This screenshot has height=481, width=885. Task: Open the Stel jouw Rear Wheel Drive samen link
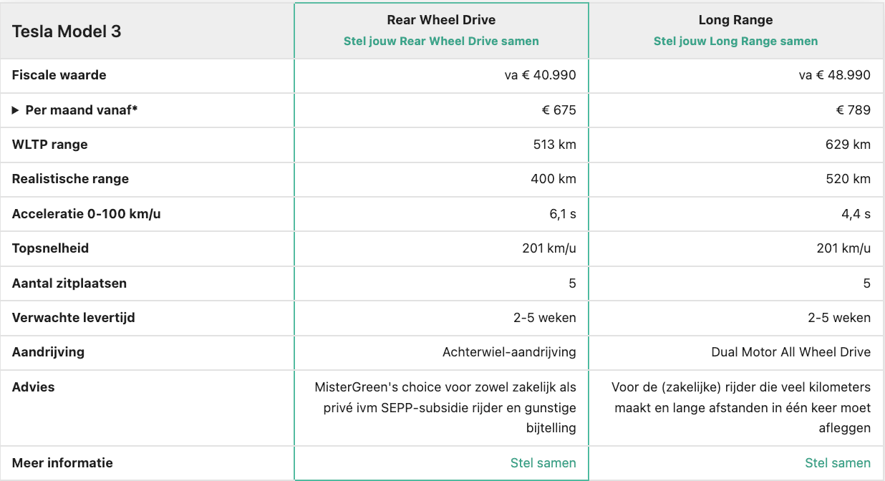pyautogui.click(x=441, y=41)
